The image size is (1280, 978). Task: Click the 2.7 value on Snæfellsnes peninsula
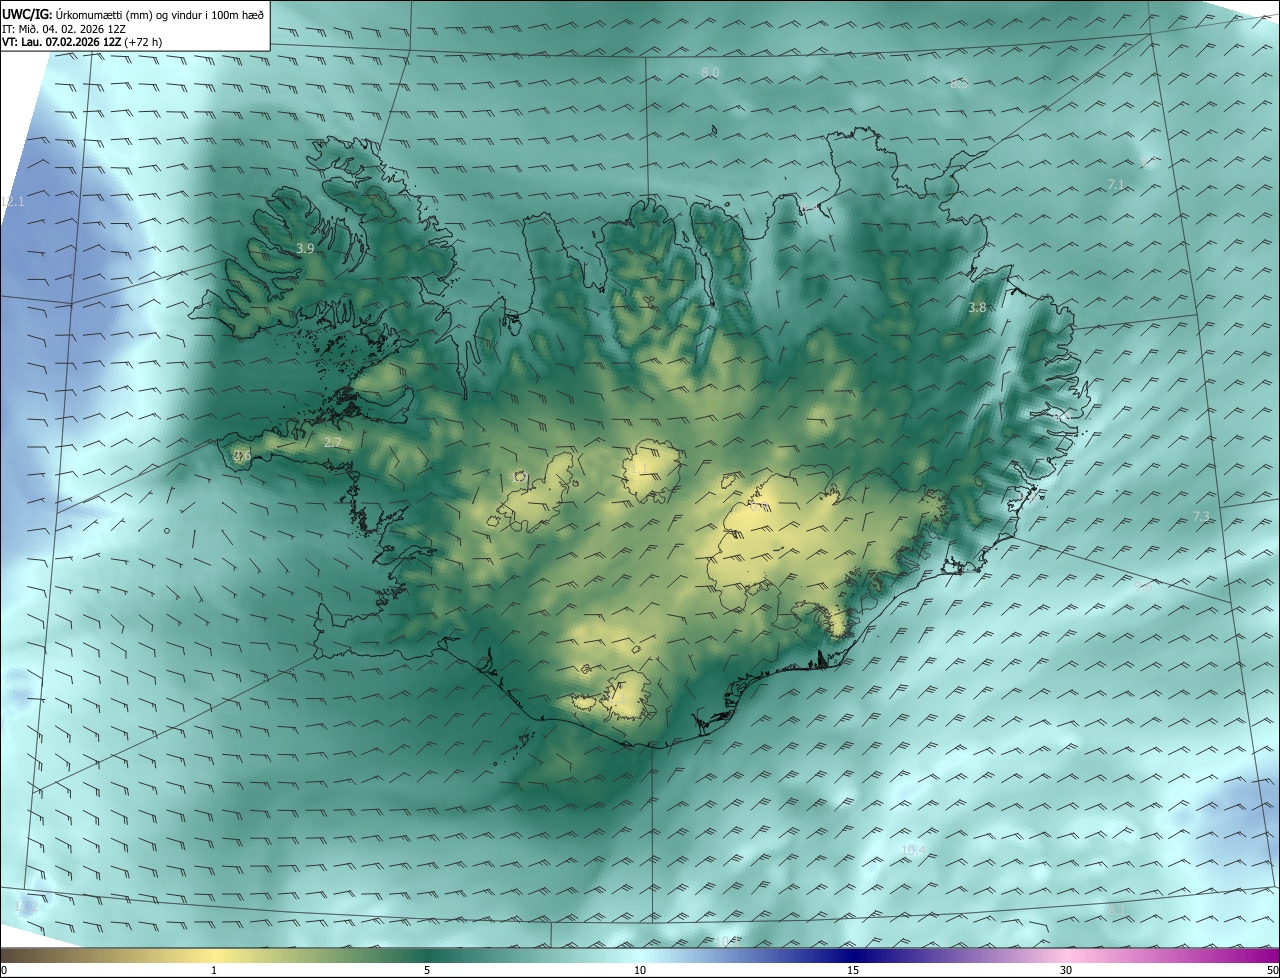[333, 442]
